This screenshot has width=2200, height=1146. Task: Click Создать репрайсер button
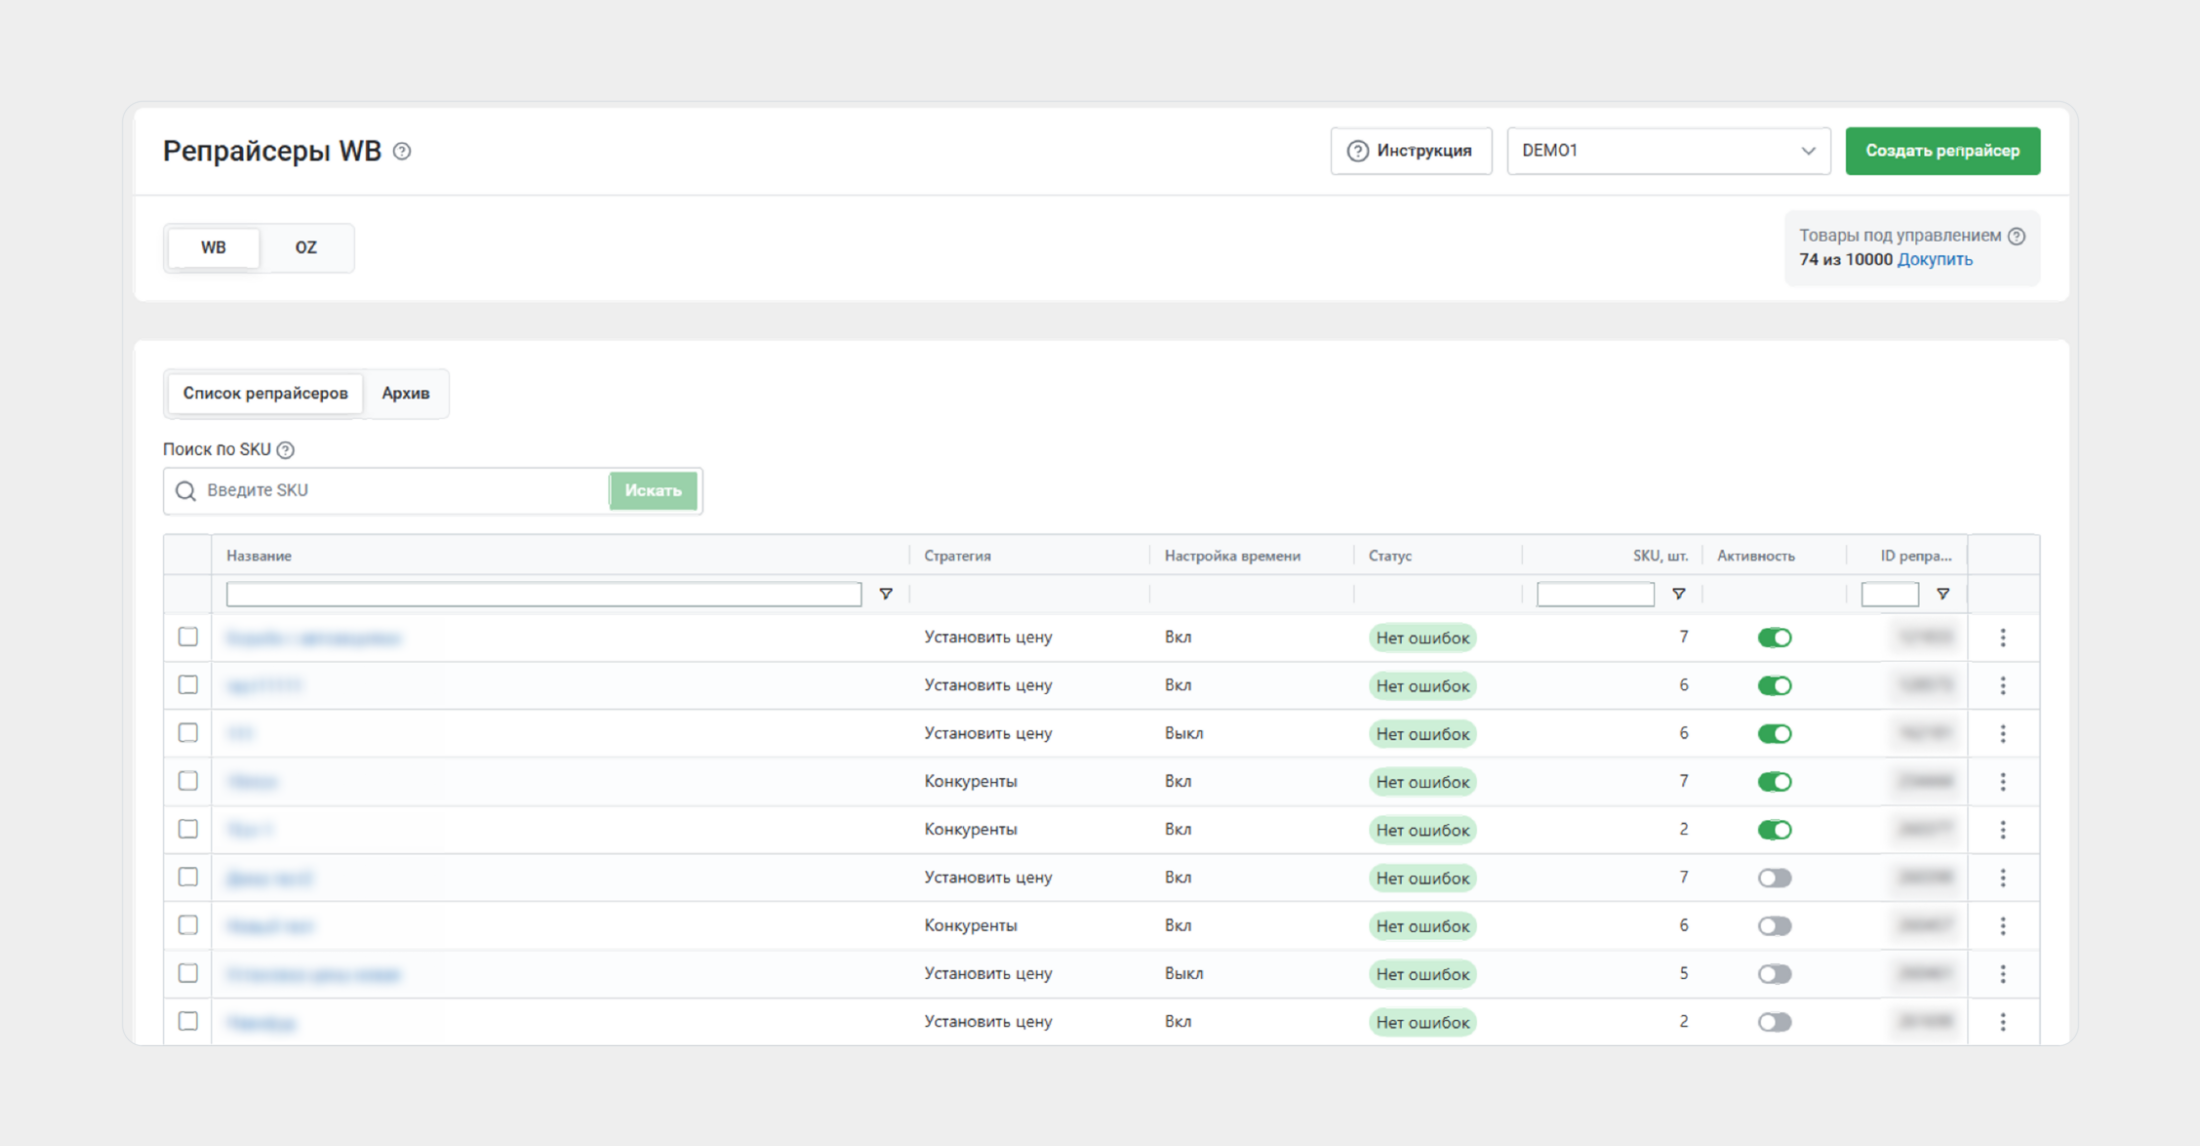[x=1942, y=151]
